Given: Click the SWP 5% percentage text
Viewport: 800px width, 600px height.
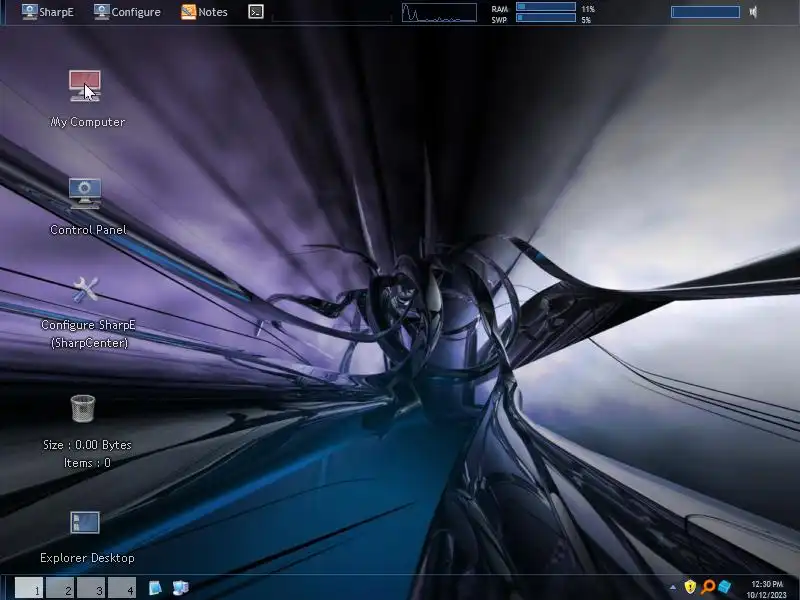Looking at the screenshot, I should click(586, 20).
